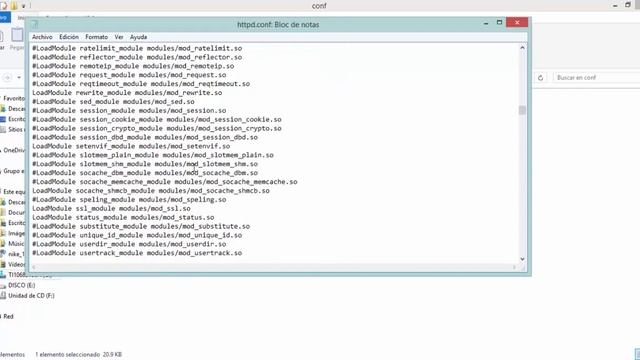Click the folder icon in Explorer quick access toolbar

(14, 6)
